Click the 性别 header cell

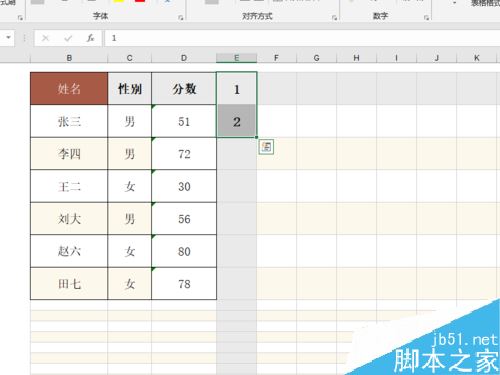tap(130, 89)
